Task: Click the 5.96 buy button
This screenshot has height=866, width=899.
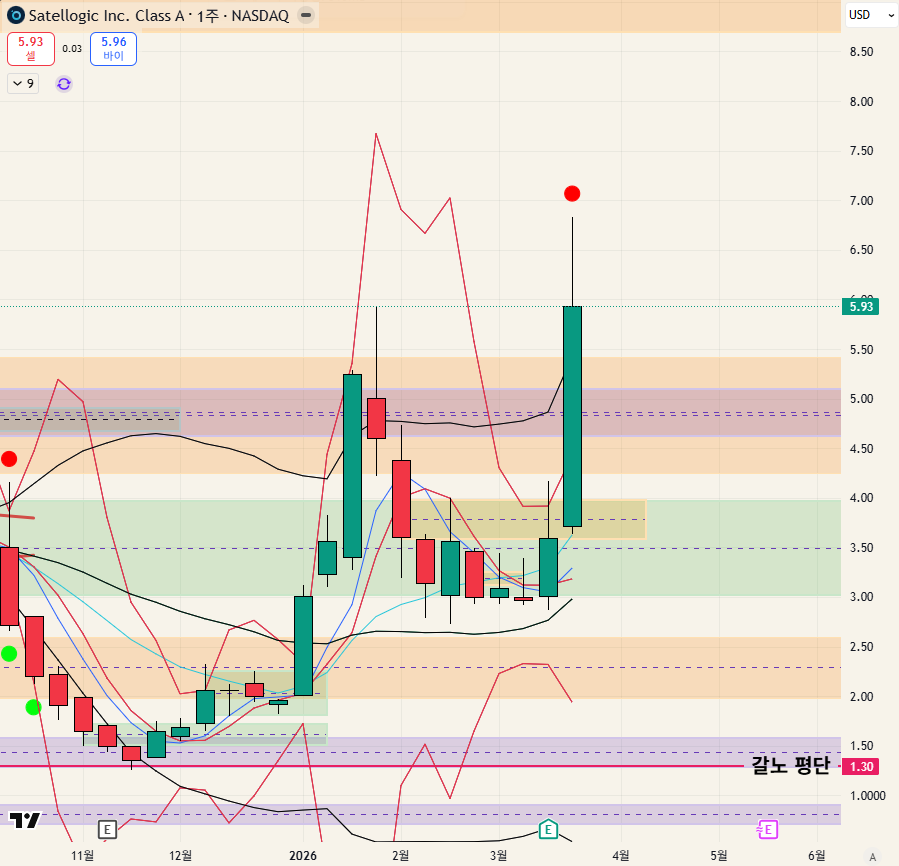Action: pyautogui.click(x=114, y=49)
